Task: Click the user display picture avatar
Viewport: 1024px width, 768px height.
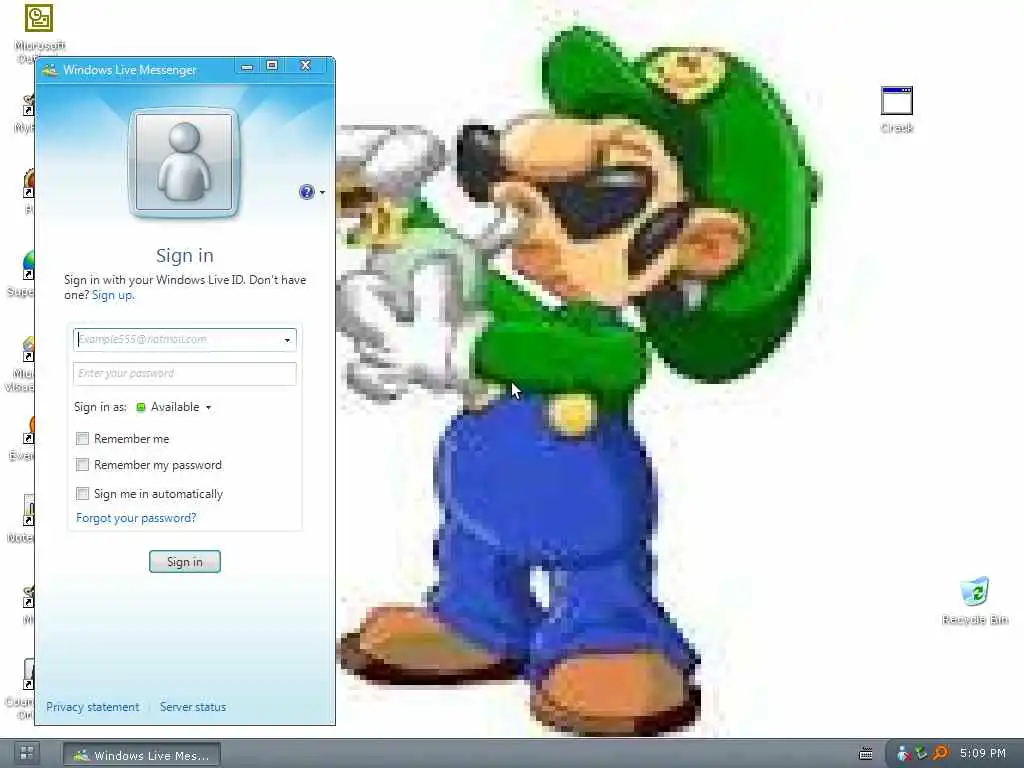Action: pyautogui.click(x=184, y=163)
